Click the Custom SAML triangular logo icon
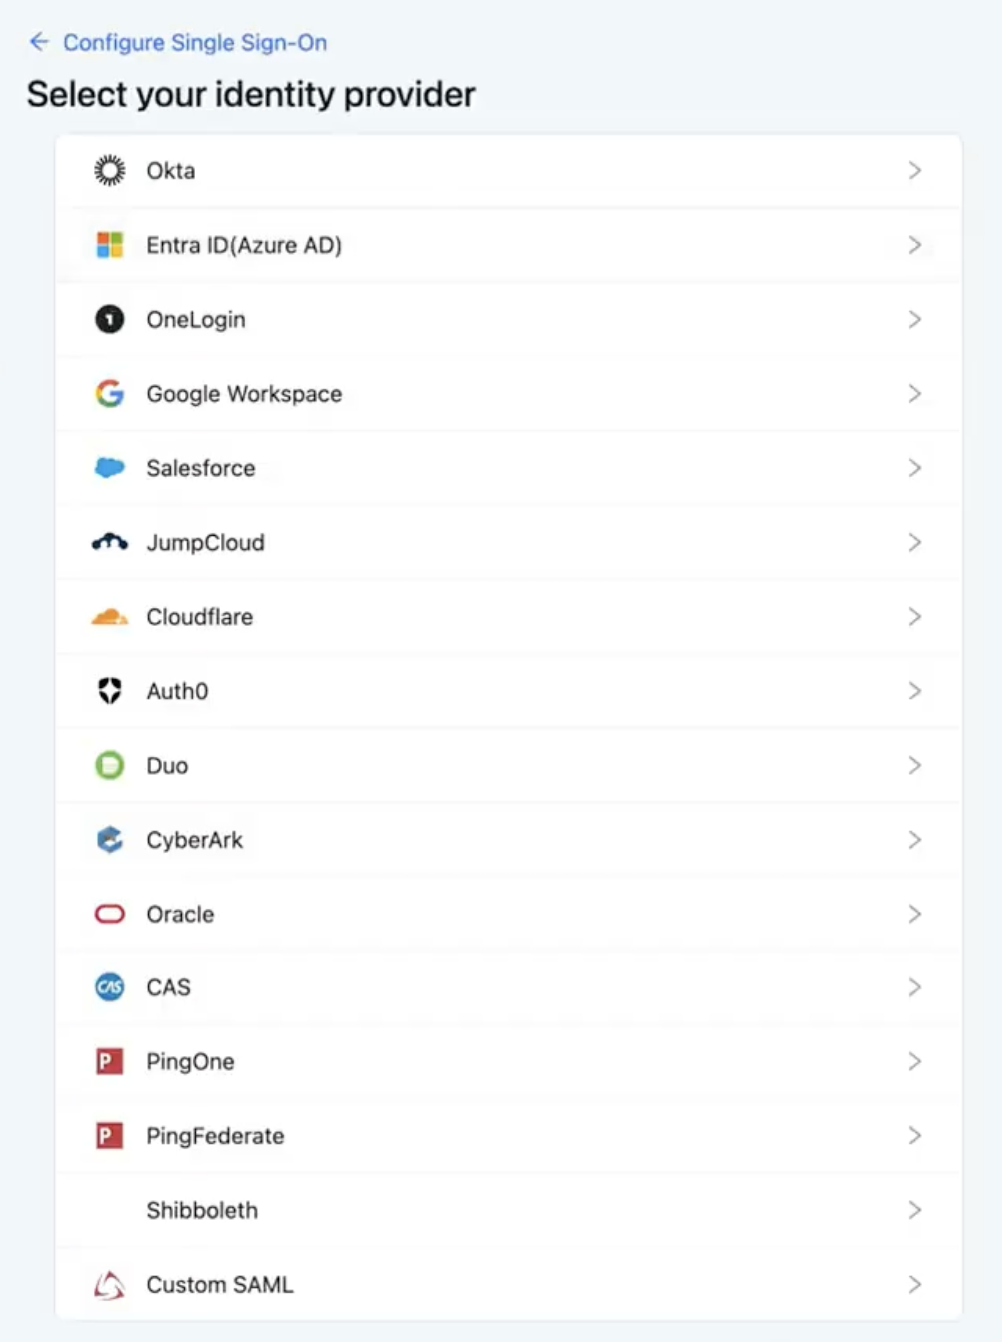Viewport: 1002px width, 1342px height. click(109, 1285)
